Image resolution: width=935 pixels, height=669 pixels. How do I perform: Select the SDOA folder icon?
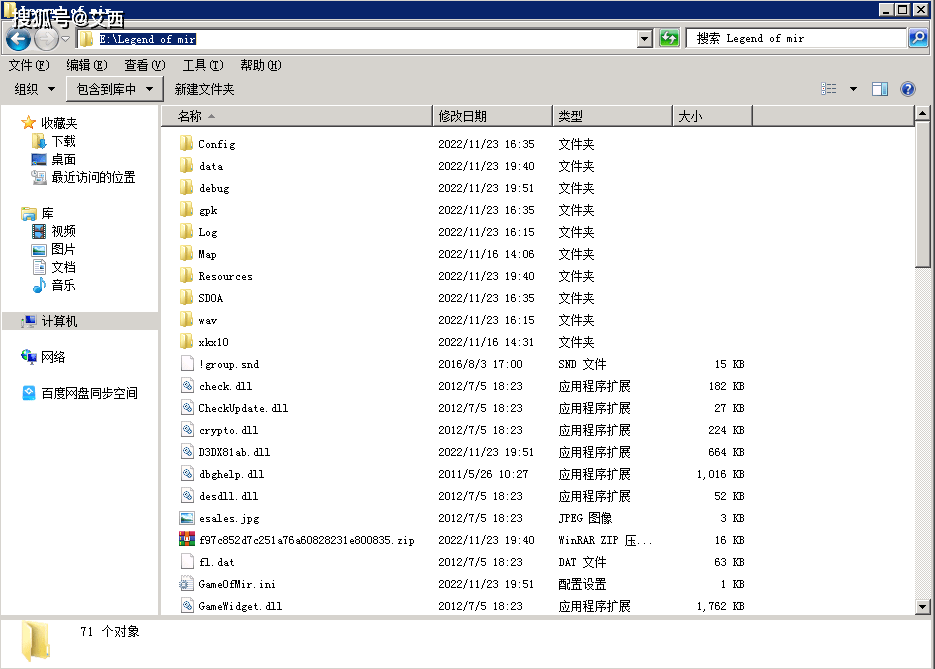click(186, 298)
